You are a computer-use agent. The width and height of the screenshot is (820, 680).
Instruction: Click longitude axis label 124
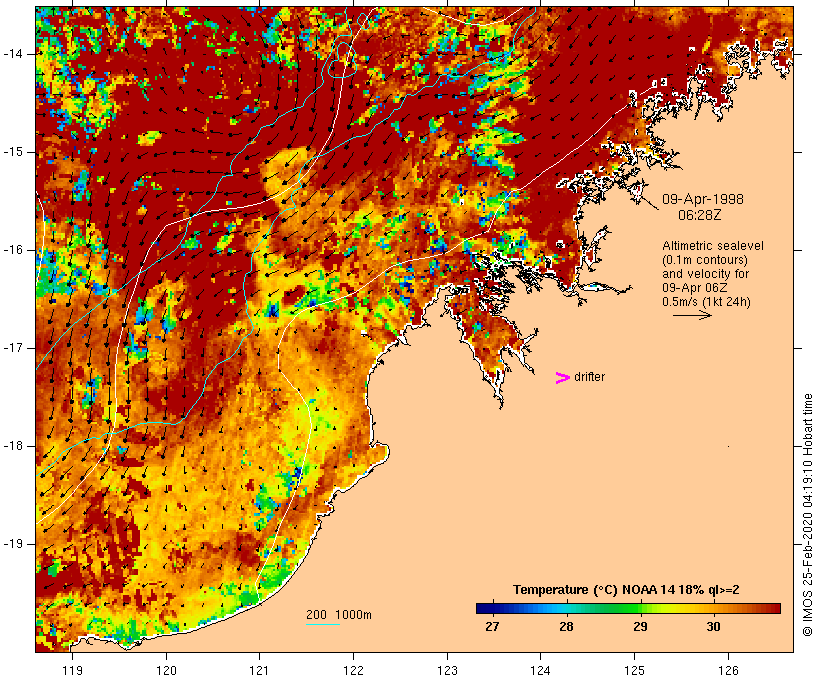(540, 671)
